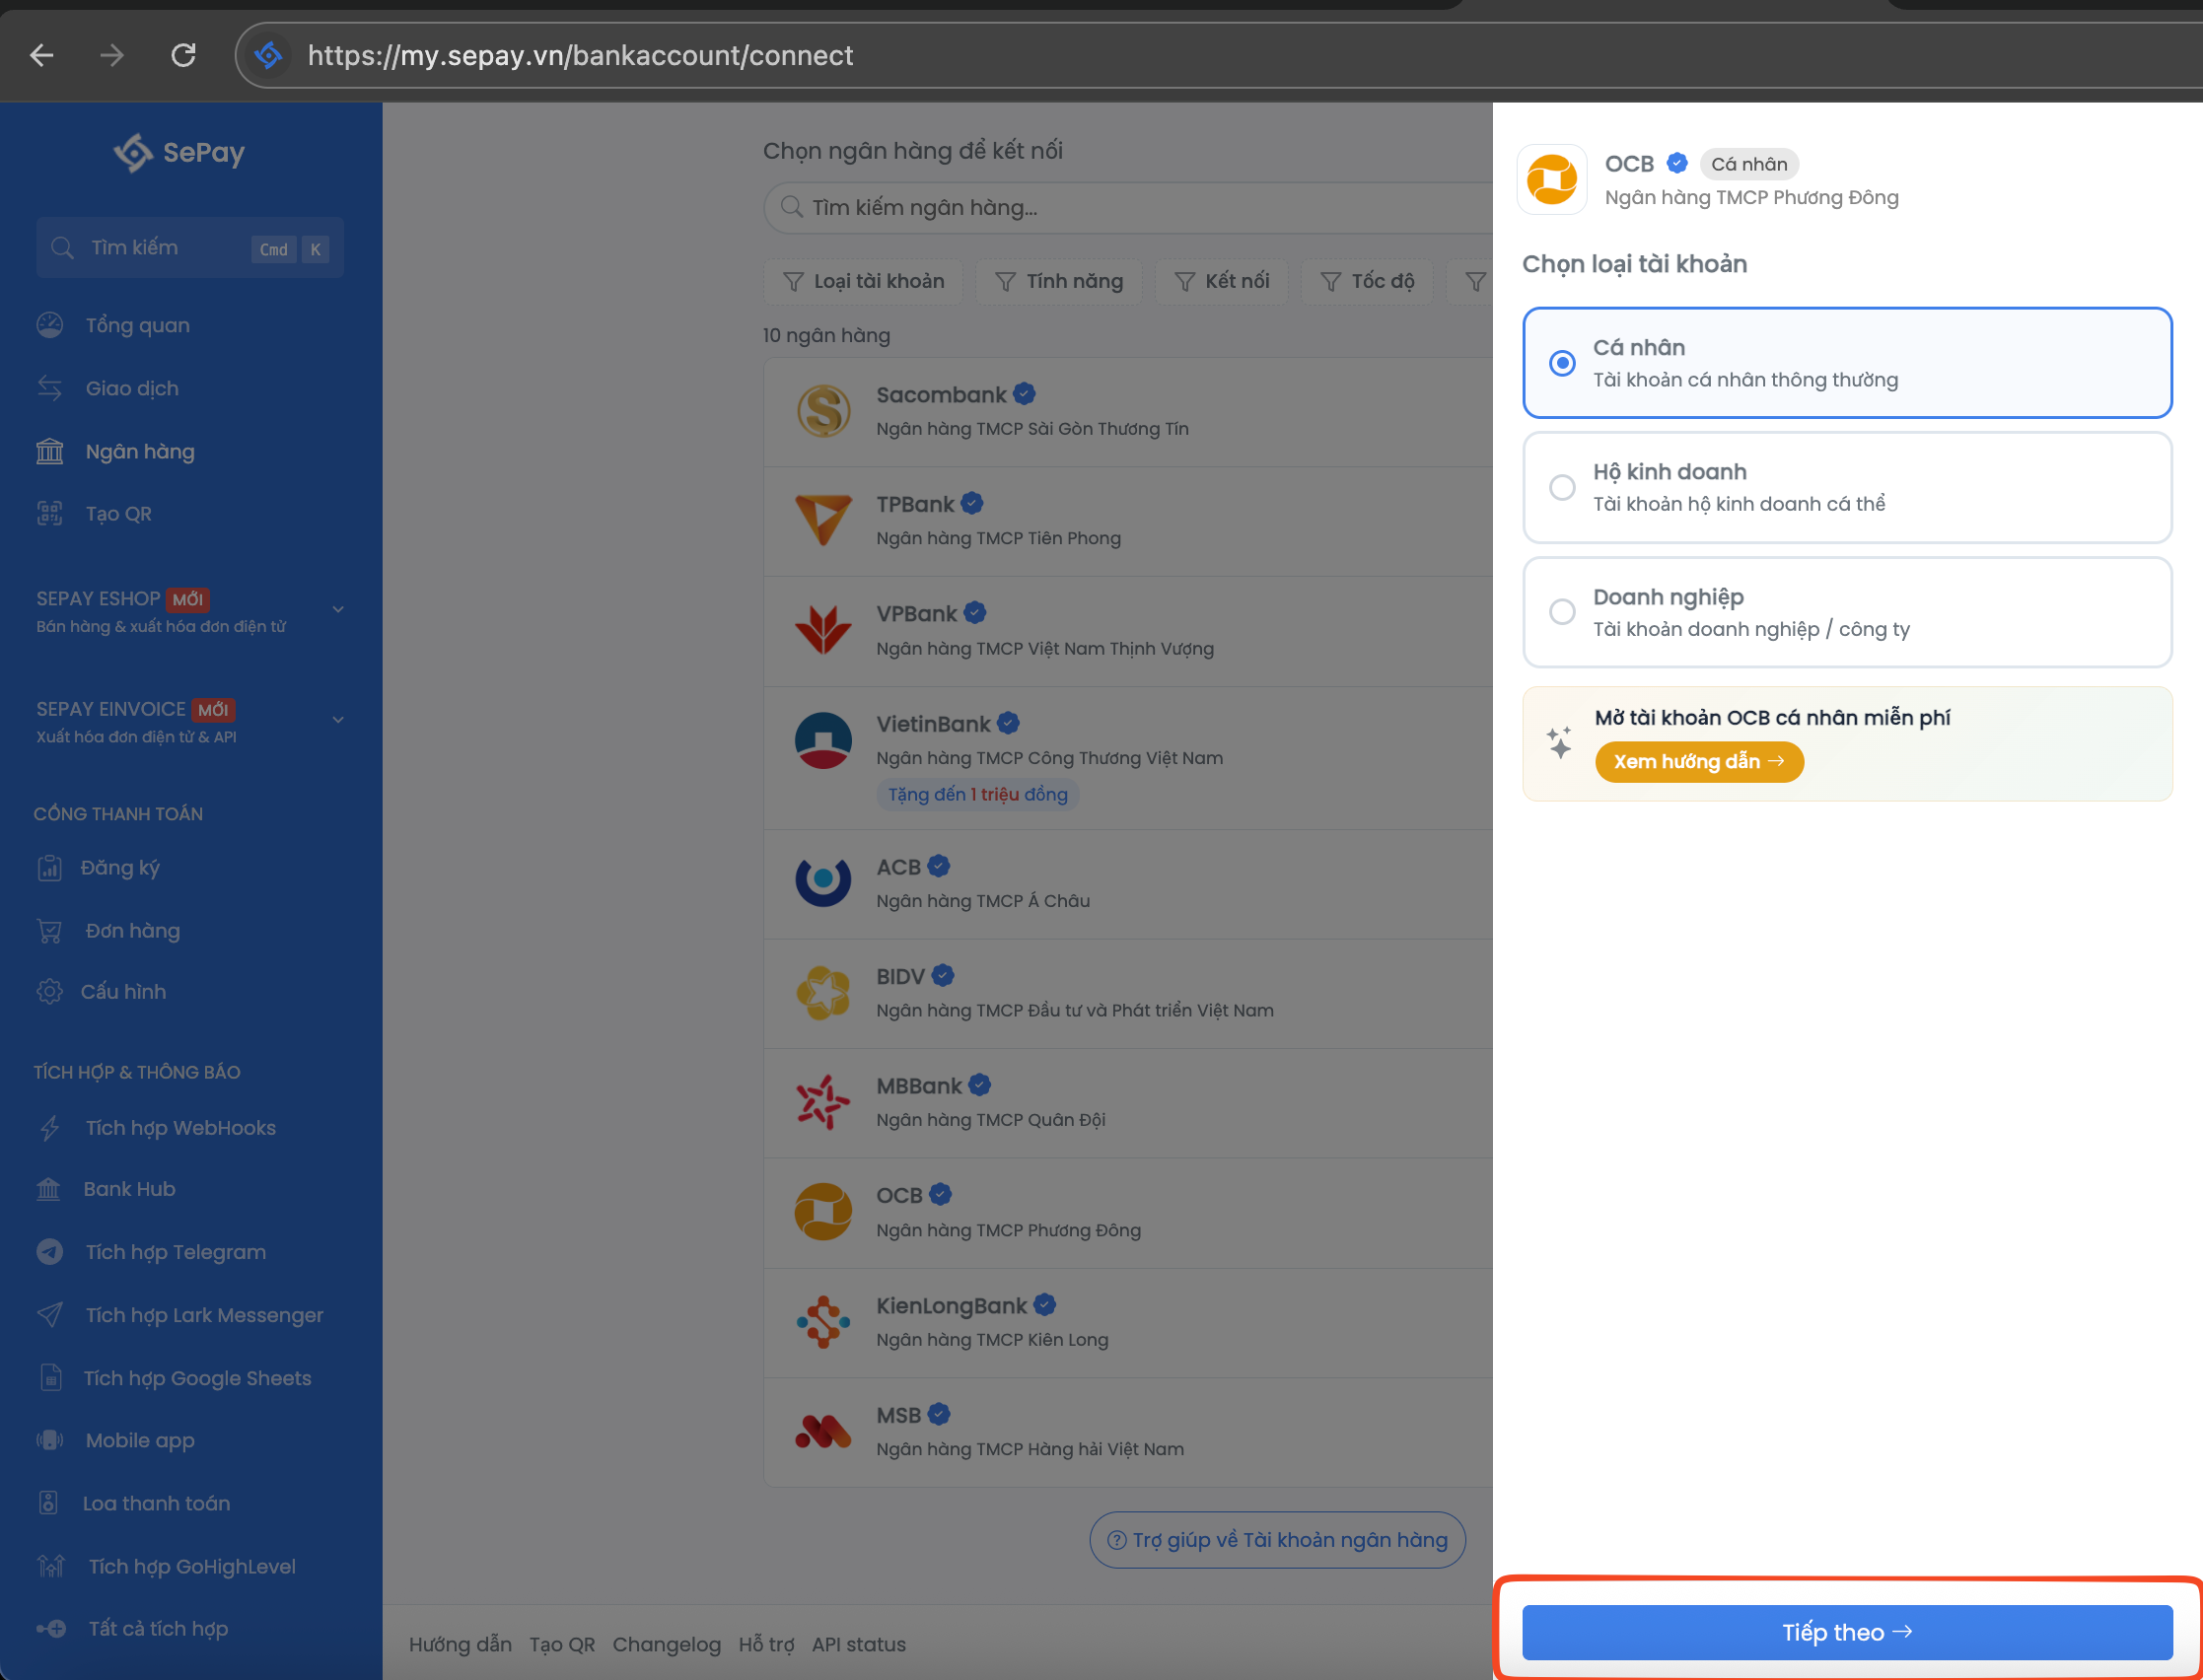Expand the SEPAY ESHOP section
Image resolution: width=2203 pixels, height=1680 pixels.
pos(338,610)
